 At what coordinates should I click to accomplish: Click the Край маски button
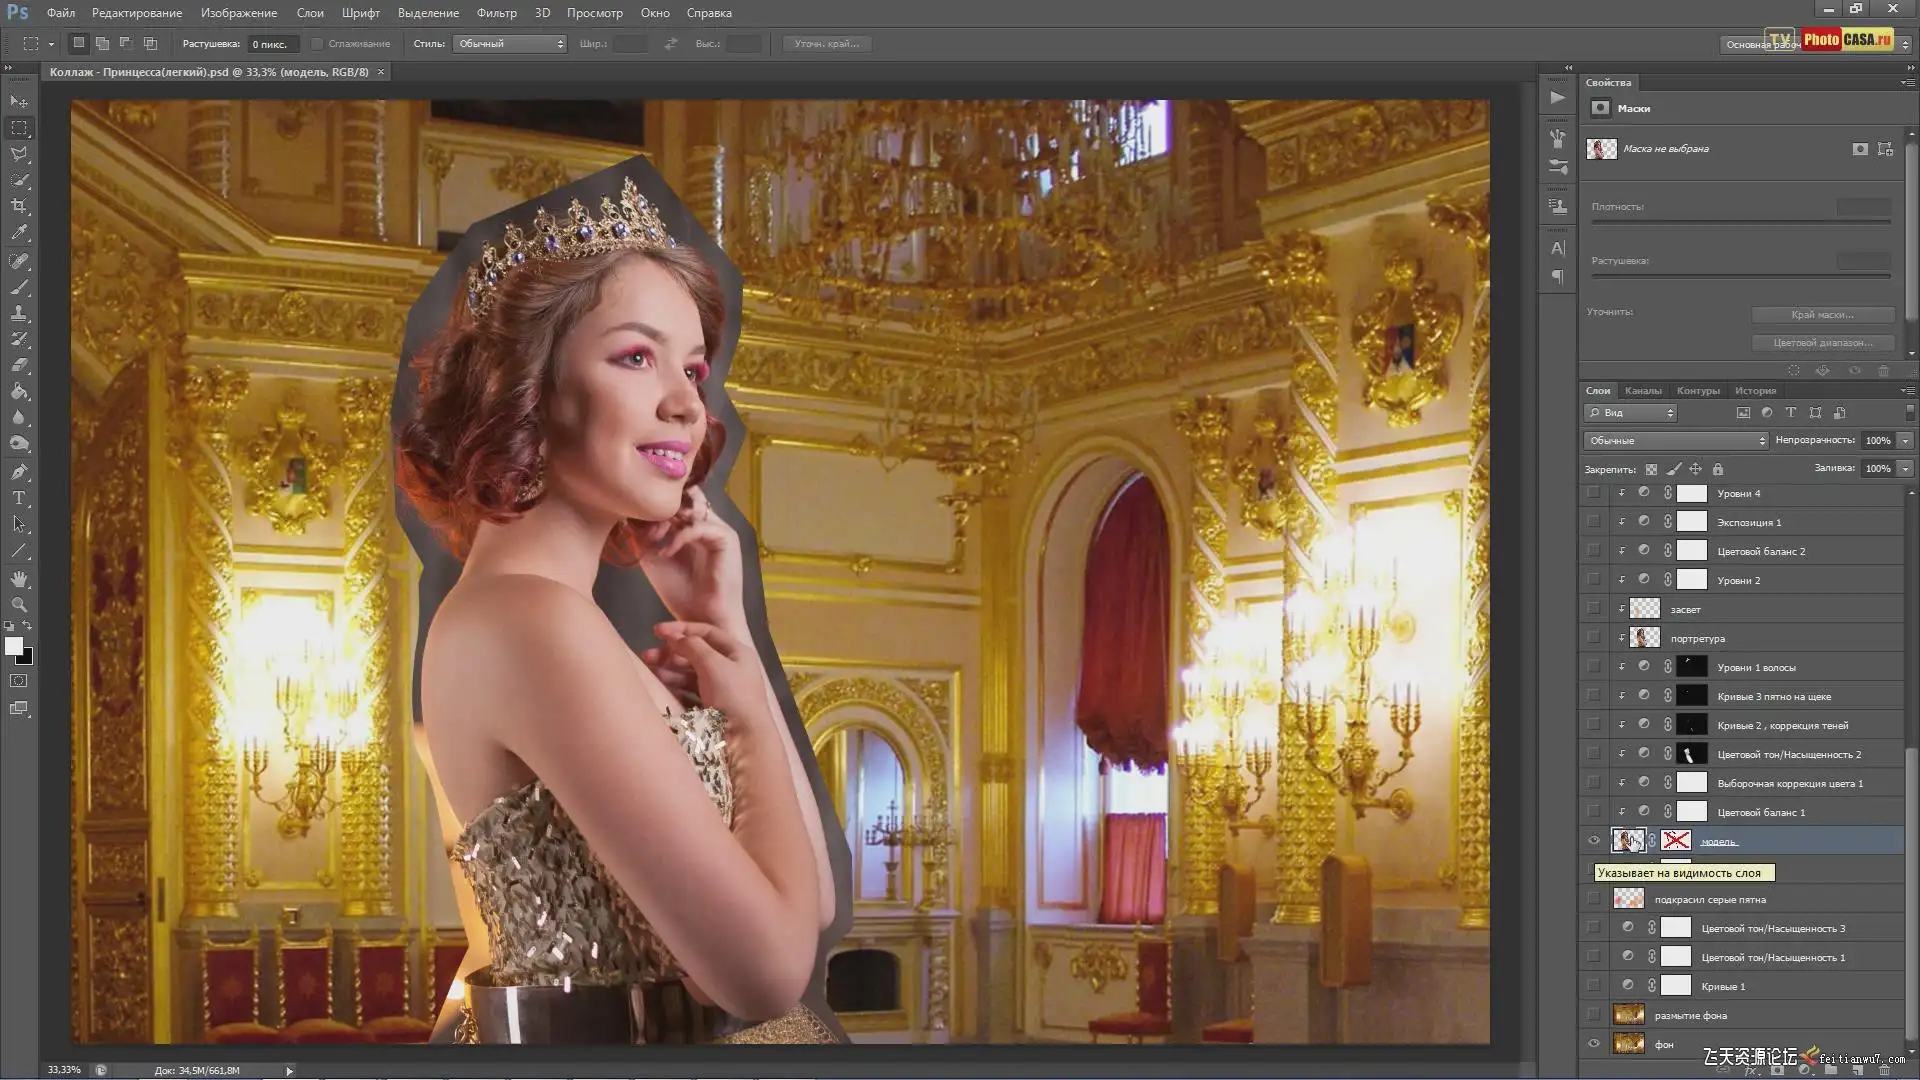[1822, 315]
